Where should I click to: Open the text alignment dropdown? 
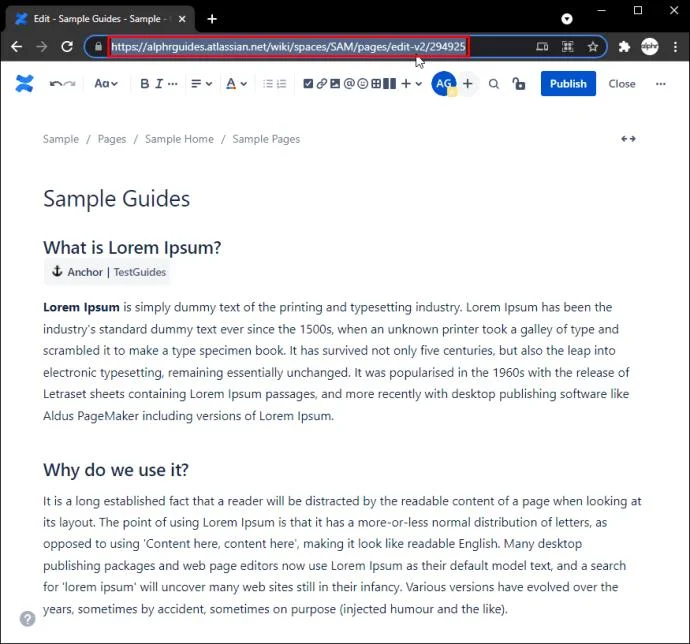(x=201, y=84)
